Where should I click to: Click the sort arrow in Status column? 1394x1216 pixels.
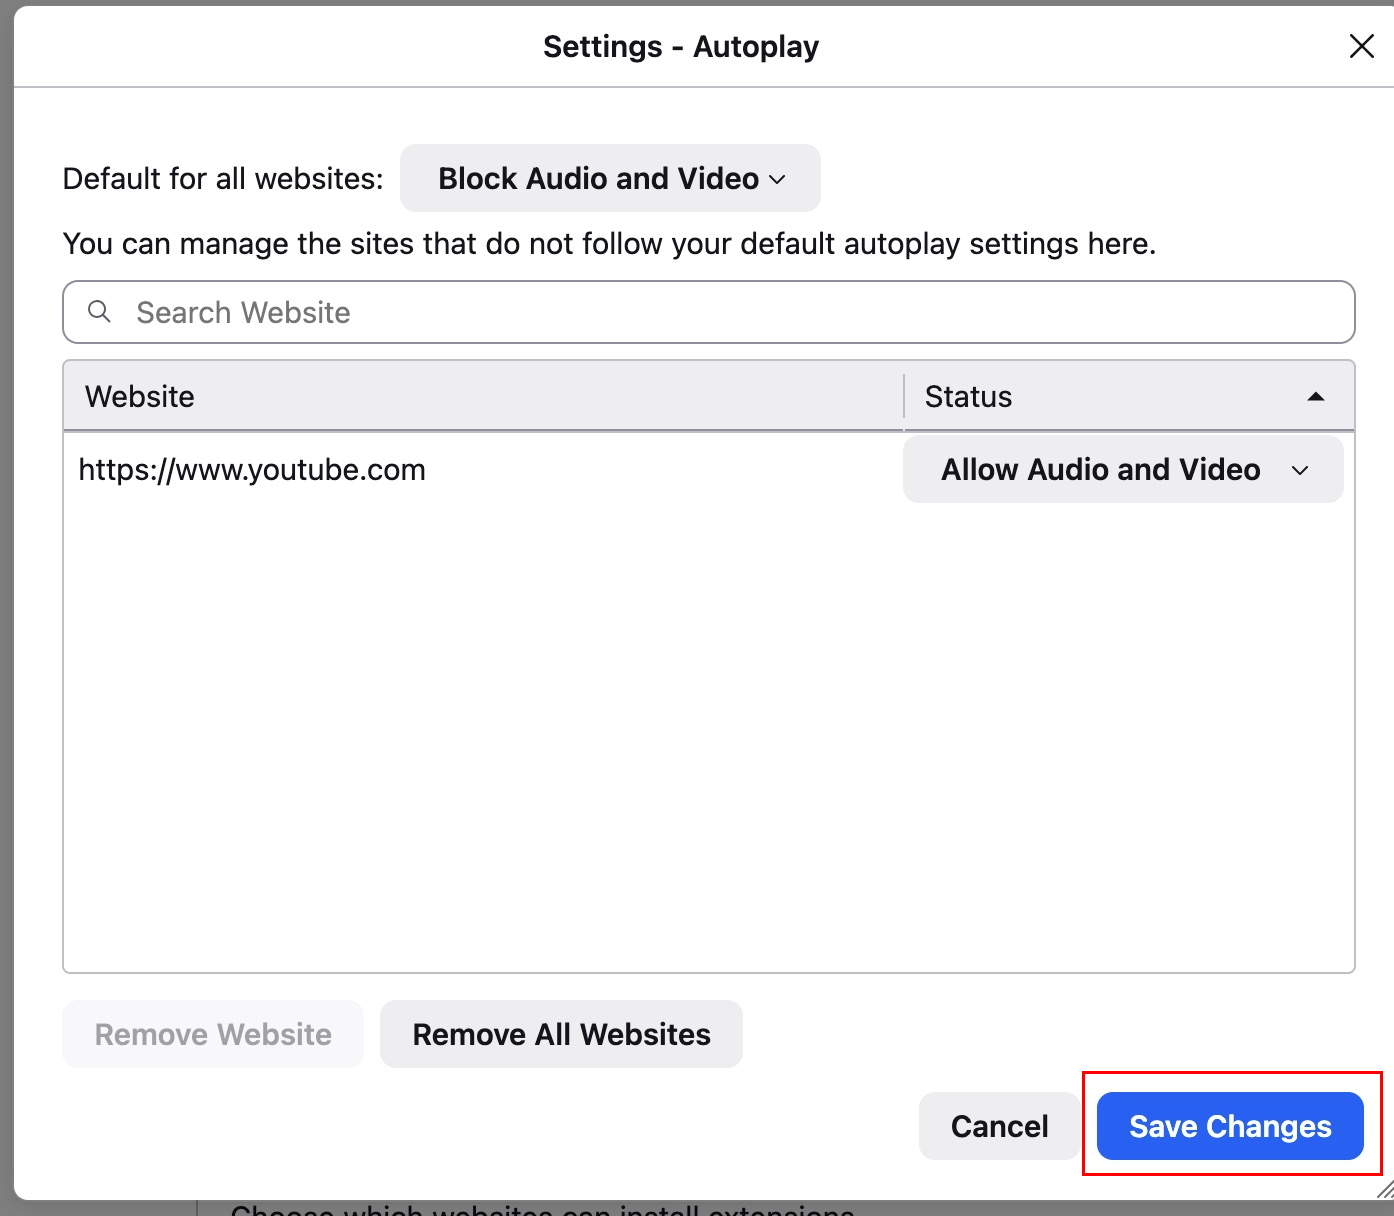pos(1316,397)
